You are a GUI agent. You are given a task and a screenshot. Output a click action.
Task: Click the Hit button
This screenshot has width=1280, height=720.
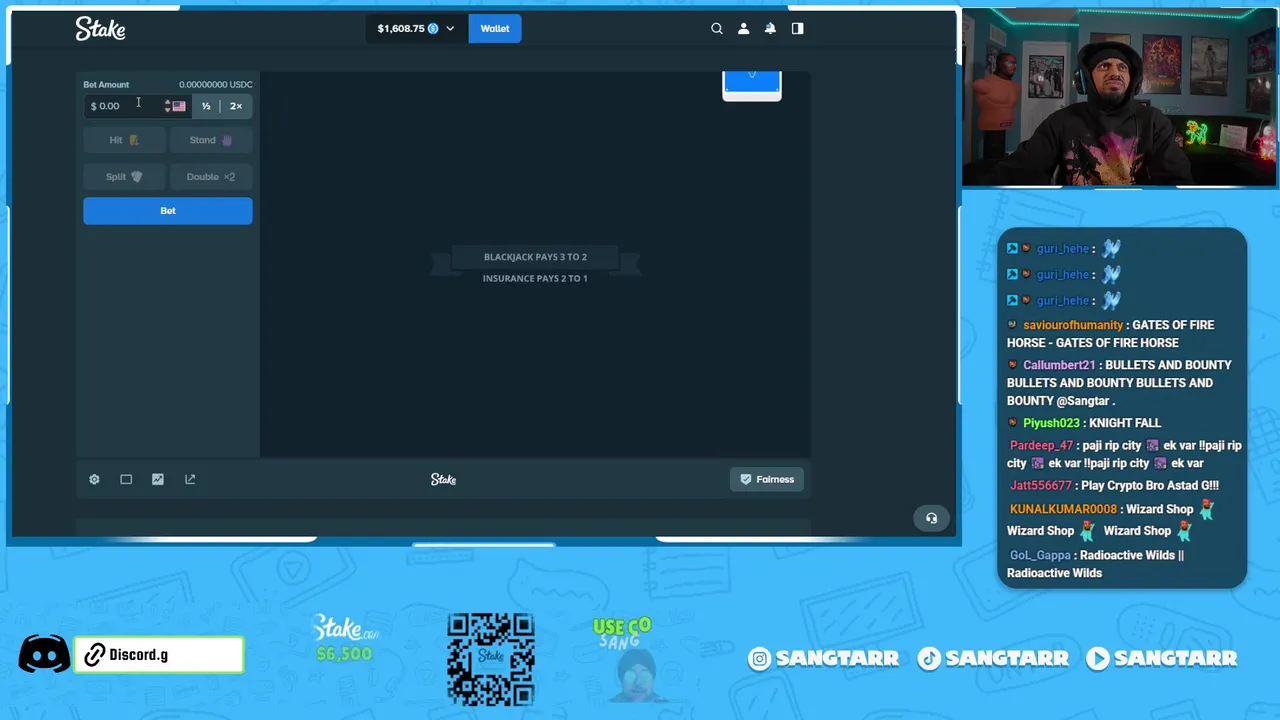[x=124, y=140]
